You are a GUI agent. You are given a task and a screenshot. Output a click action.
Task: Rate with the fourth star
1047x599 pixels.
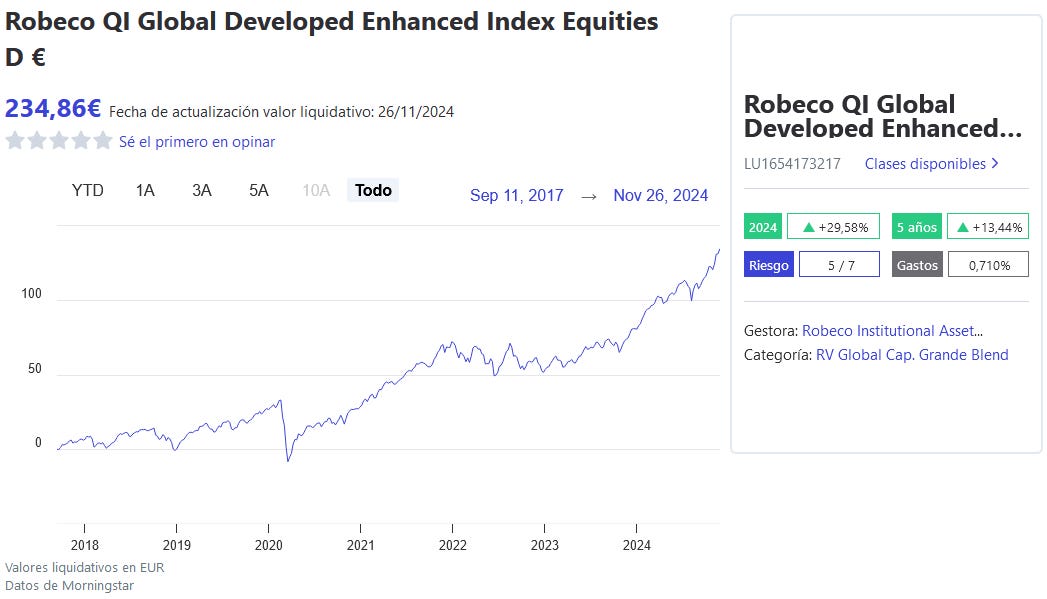pos(81,140)
